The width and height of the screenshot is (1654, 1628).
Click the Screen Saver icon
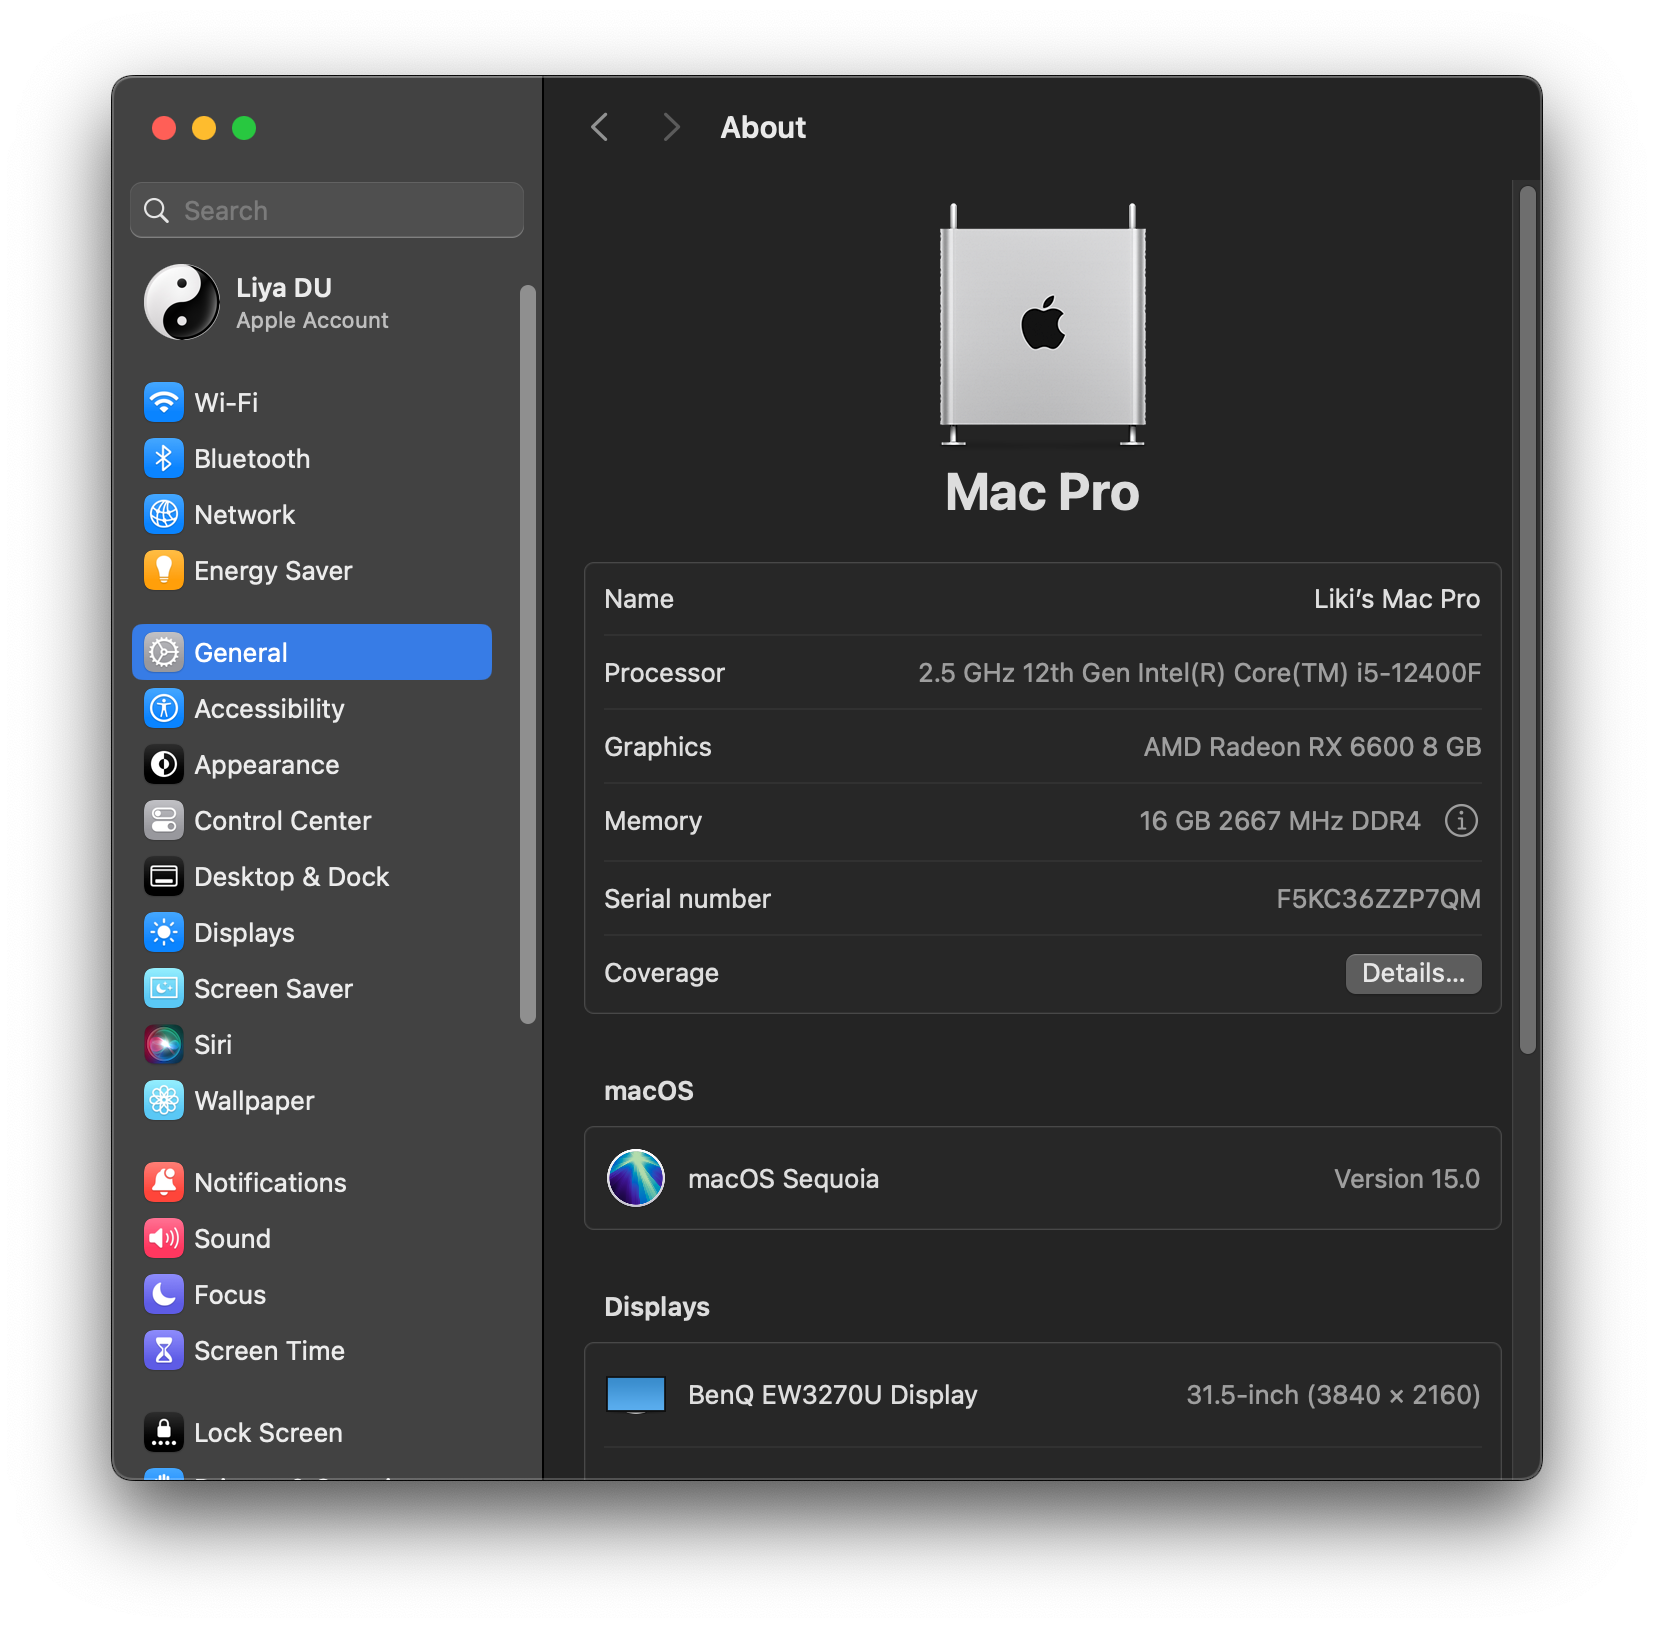point(164,988)
